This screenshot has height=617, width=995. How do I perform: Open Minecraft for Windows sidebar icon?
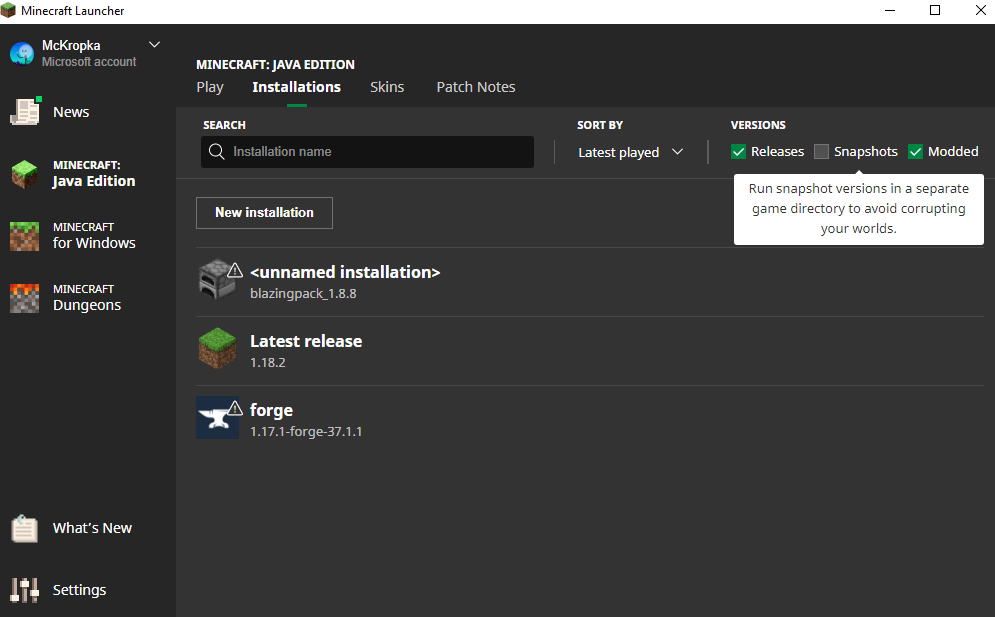click(24, 236)
